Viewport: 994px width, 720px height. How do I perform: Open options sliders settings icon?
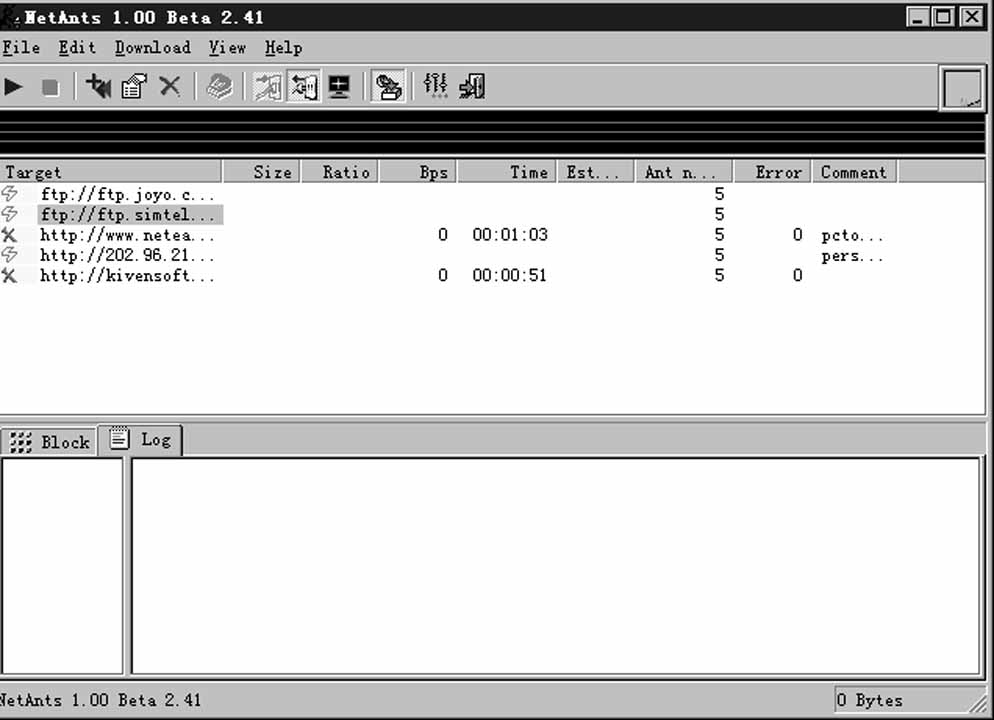coord(436,86)
